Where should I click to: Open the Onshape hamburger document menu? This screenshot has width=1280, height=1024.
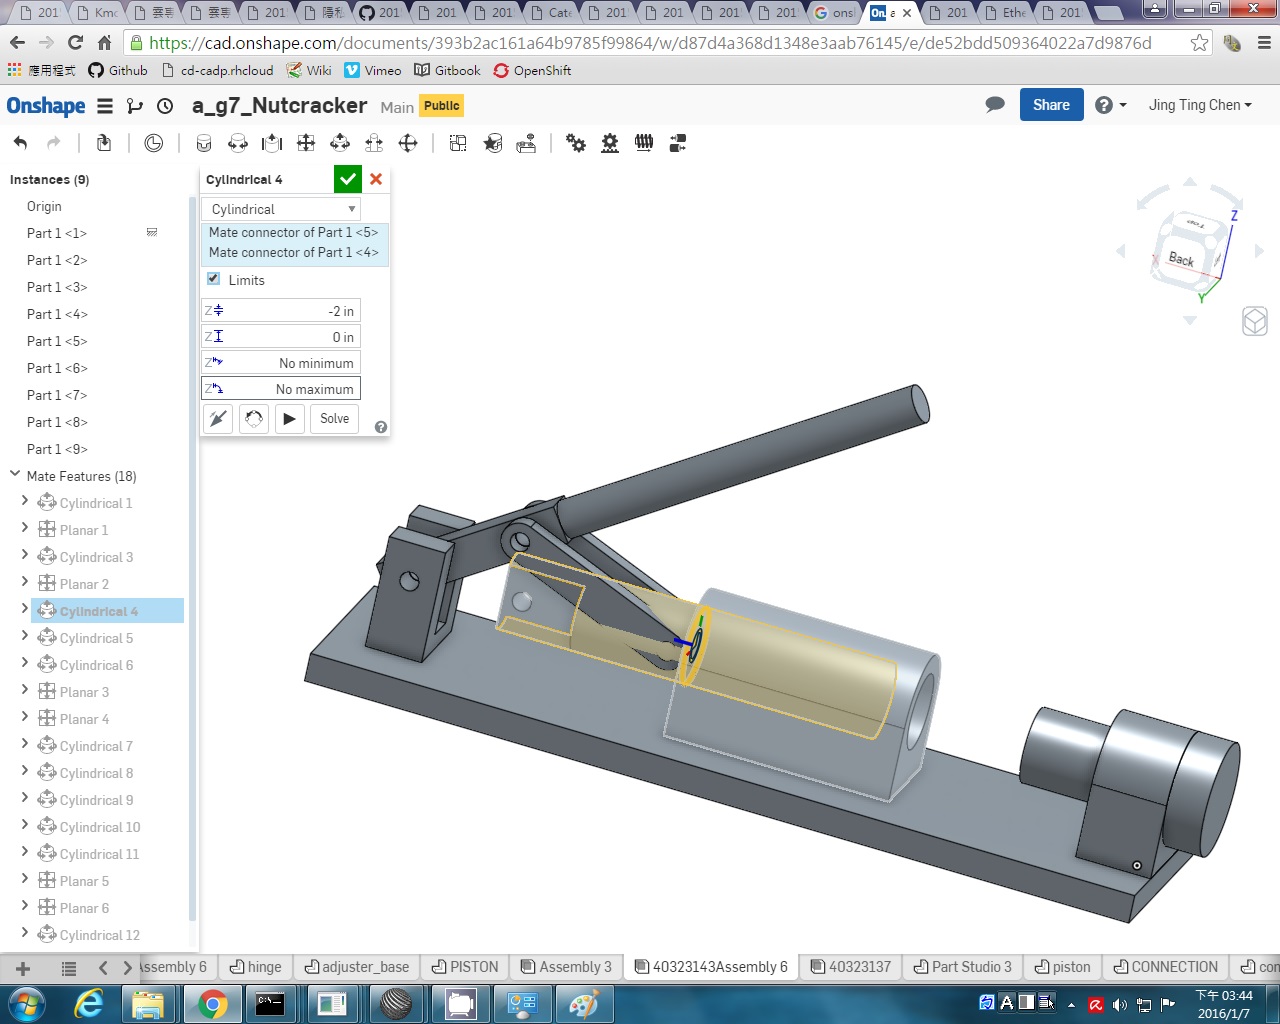105,106
